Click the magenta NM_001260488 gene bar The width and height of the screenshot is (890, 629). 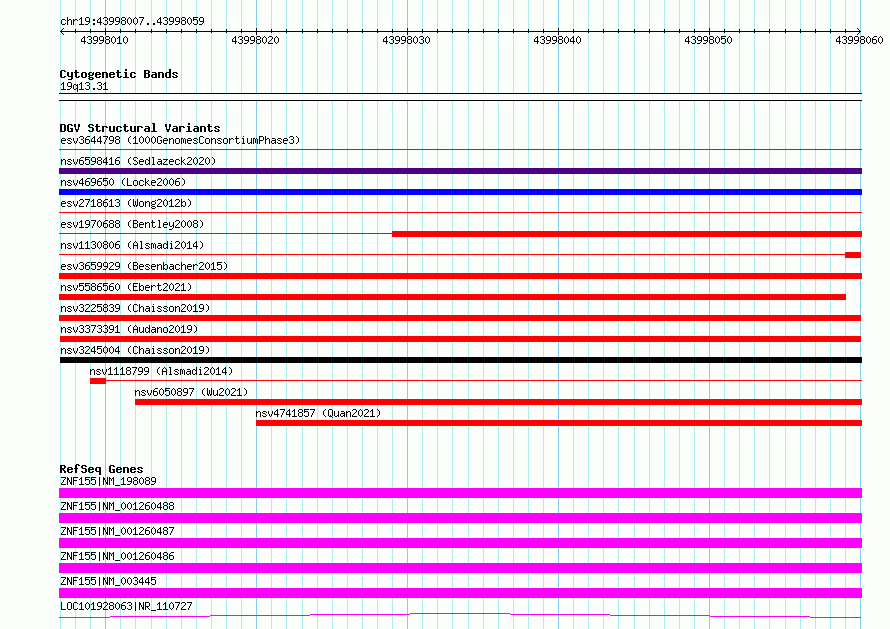pyautogui.click(x=460, y=518)
